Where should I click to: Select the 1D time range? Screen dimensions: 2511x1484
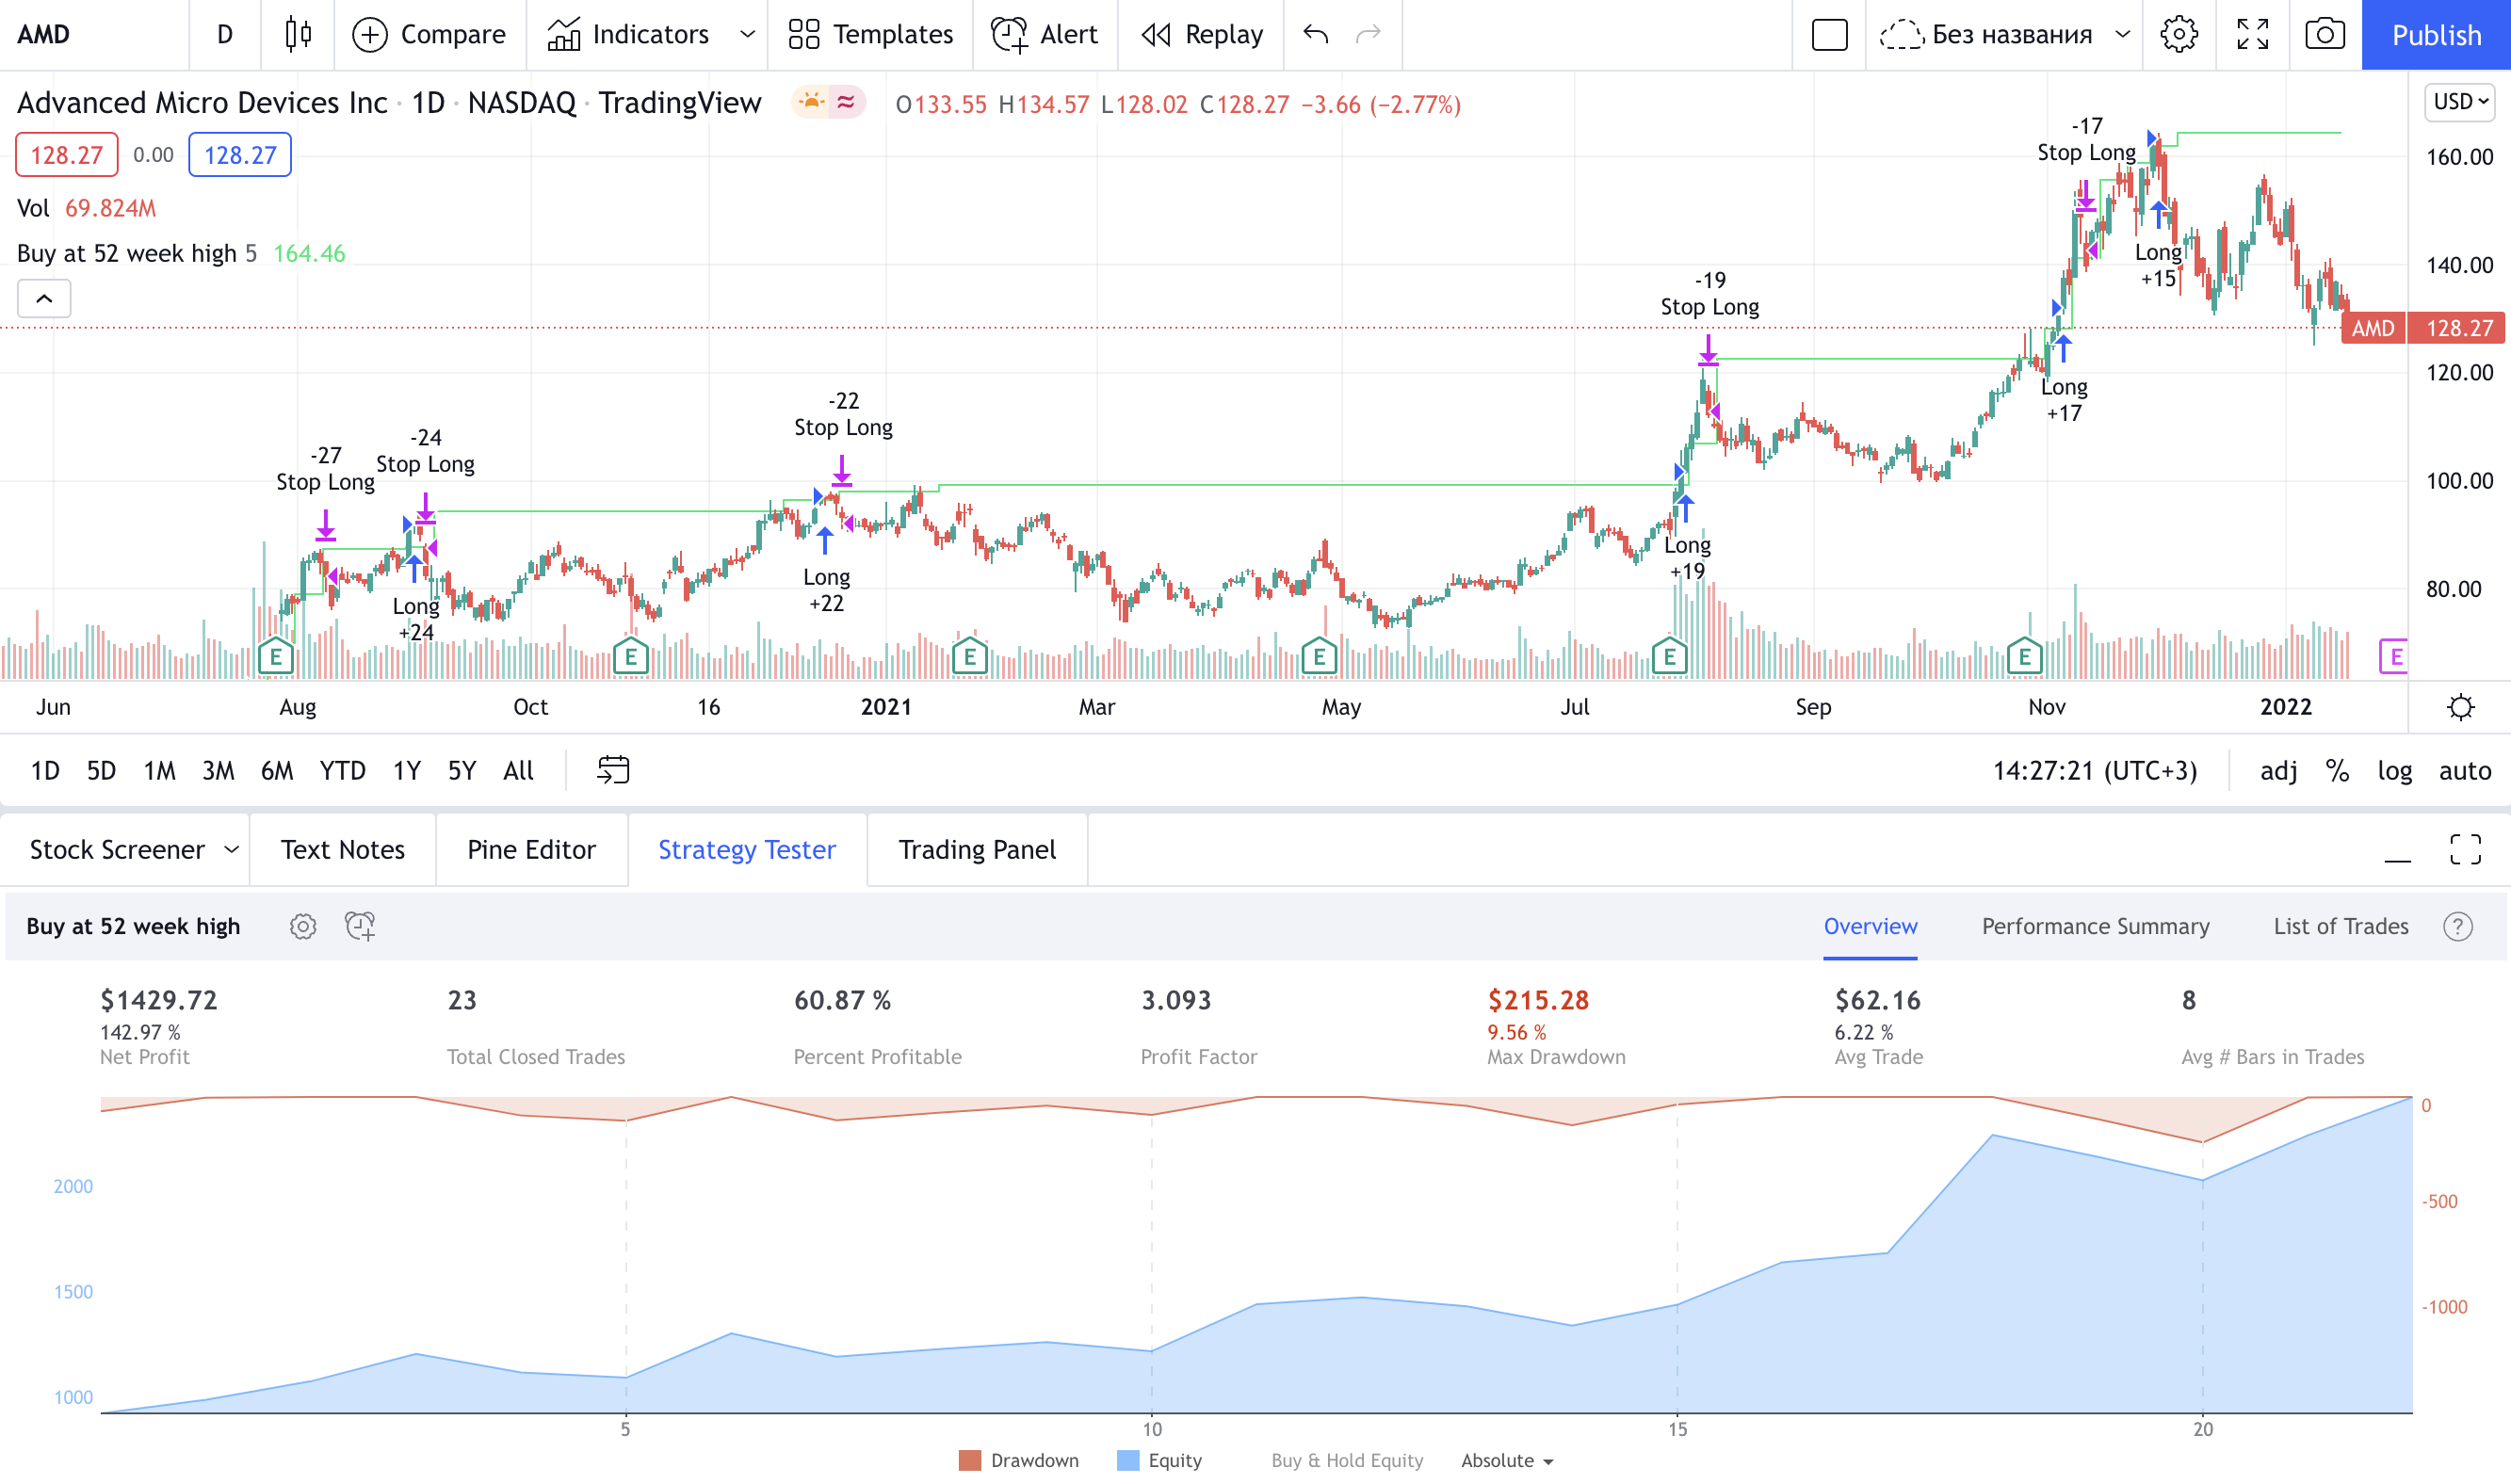click(45, 771)
